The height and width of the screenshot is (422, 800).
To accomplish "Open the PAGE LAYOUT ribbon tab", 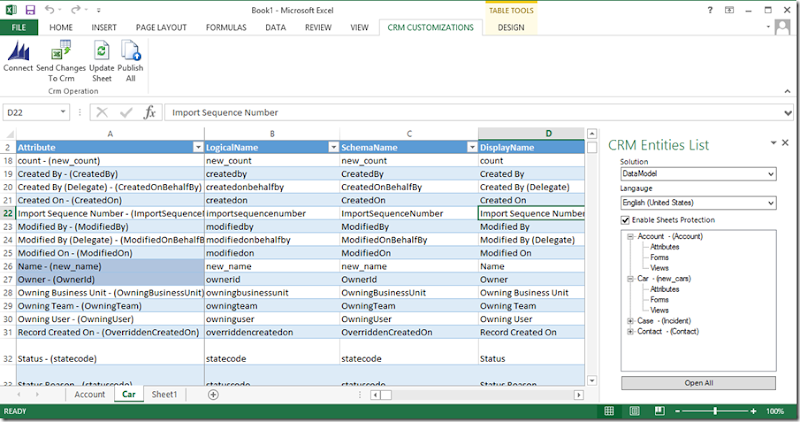I will point(159,27).
